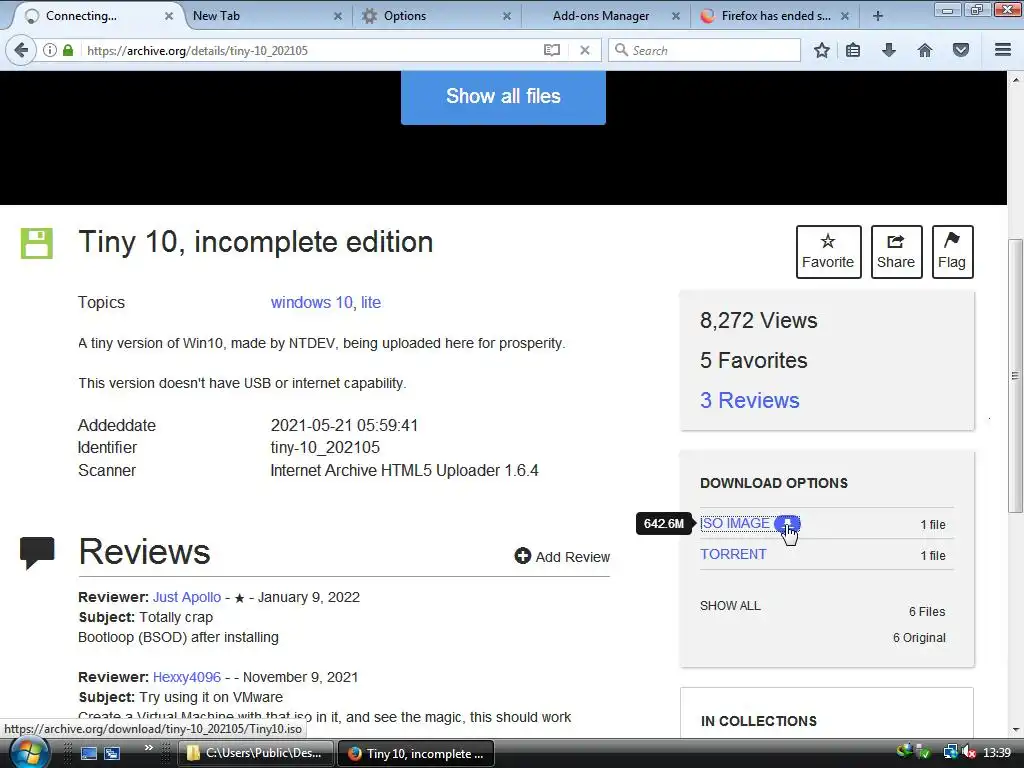This screenshot has height=768, width=1024.
Task: Select the Connecting... tab
Action: (97, 16)
